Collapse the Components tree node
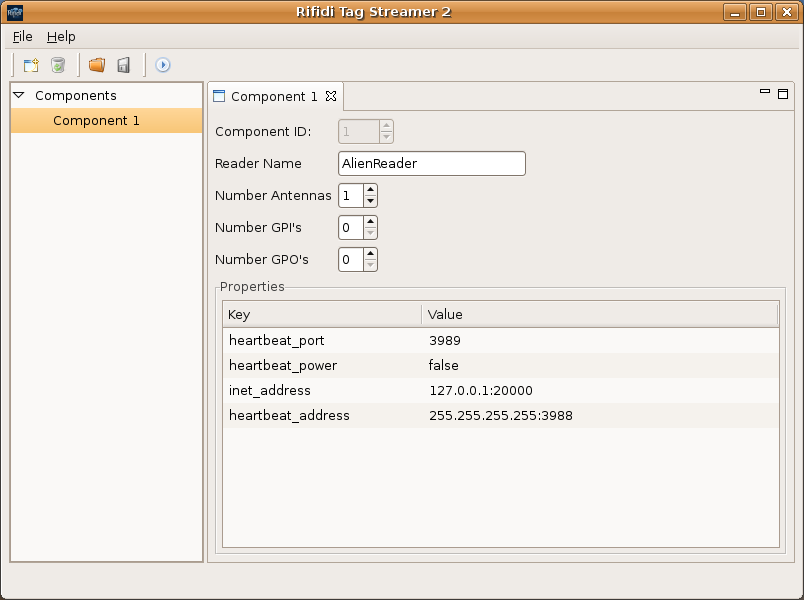Viewport: 804px width, 600px height. pyautogui.click(x=19, y=96)
